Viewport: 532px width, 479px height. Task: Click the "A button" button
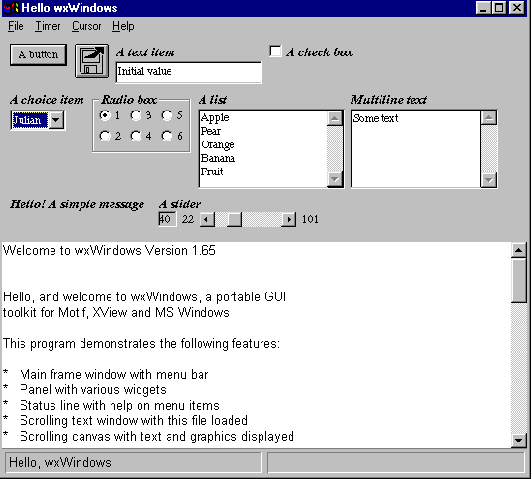[x=38, y=55]
